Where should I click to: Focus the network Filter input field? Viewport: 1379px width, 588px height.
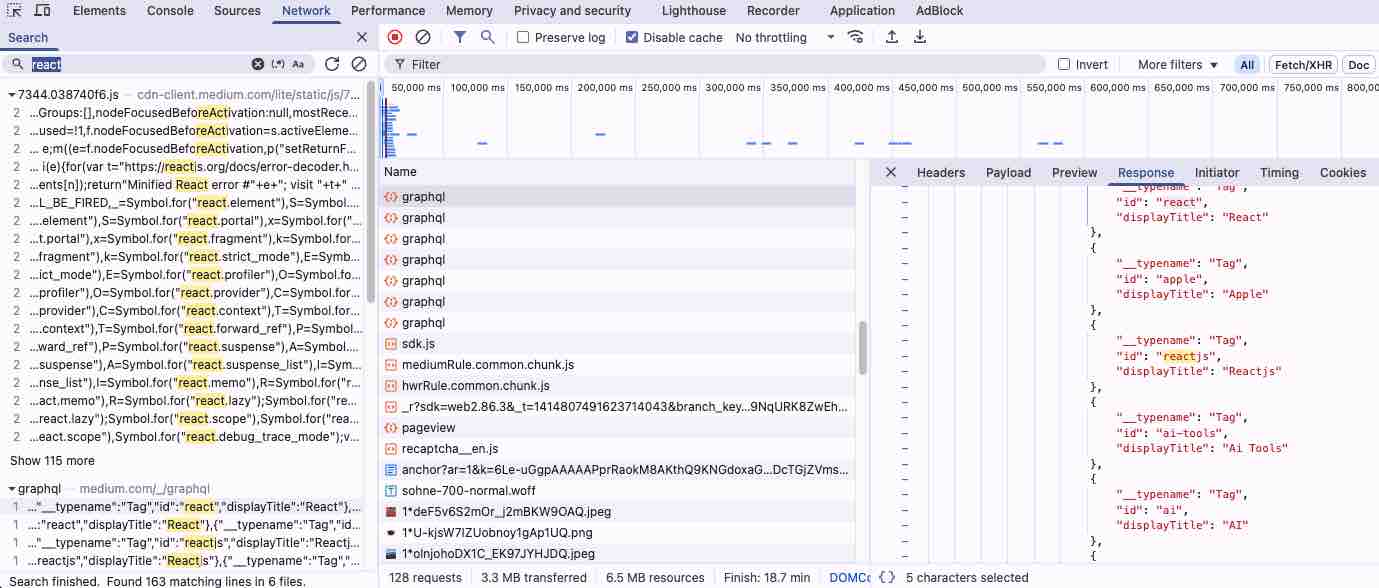(x=716, y=64)
